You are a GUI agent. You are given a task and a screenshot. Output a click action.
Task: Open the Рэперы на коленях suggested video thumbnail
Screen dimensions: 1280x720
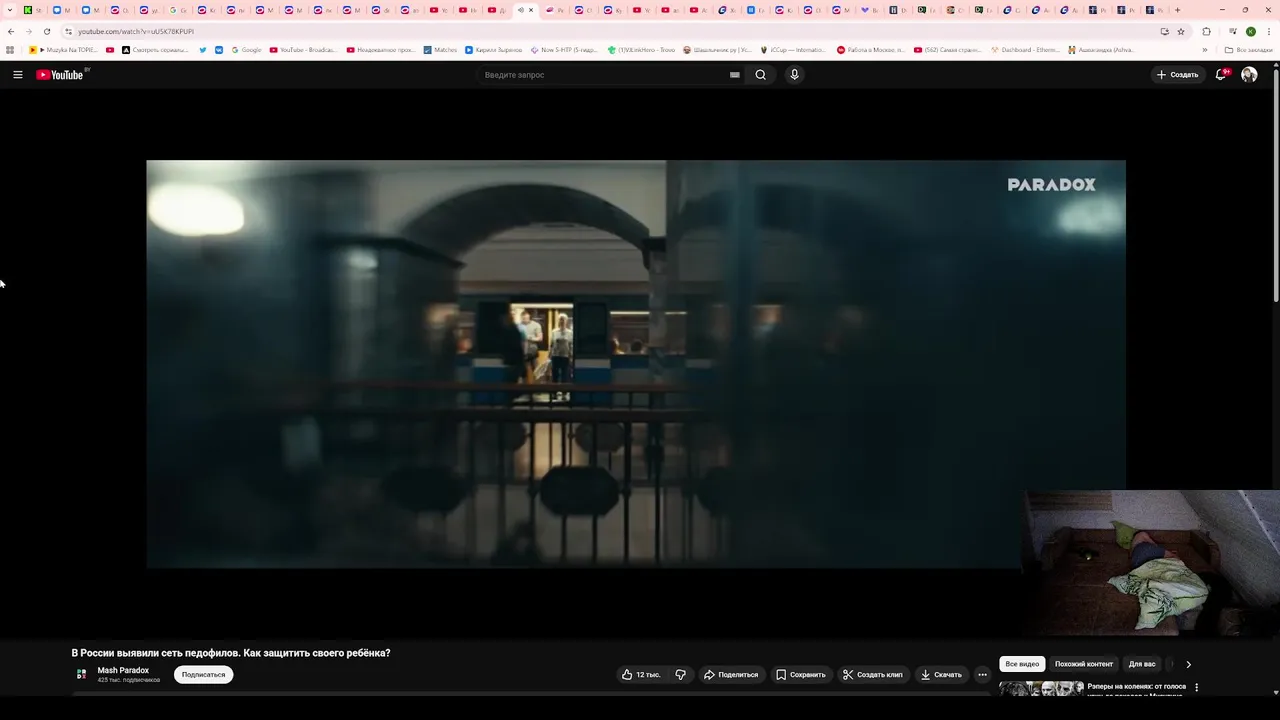pos(1041,689)
